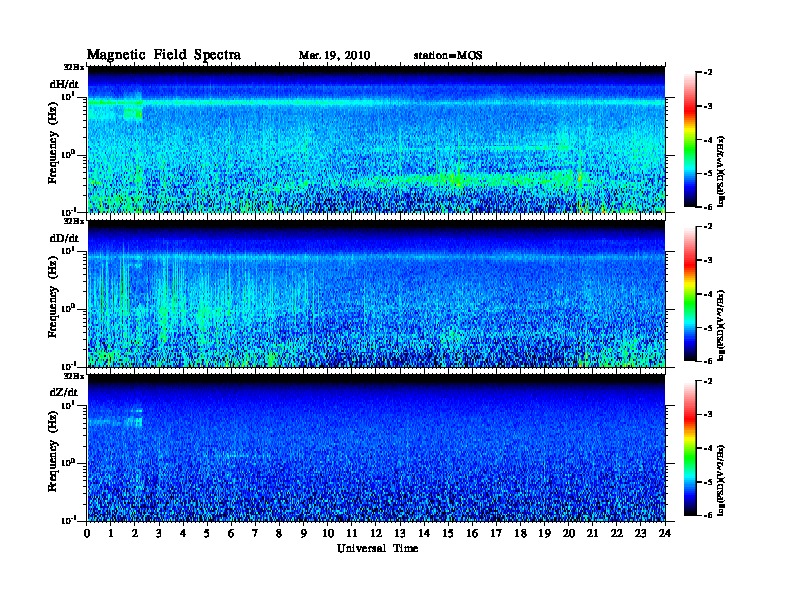Click the "13" hour tick label
The height and width of the screenshot is (612, 792).
tap(400, 534)
